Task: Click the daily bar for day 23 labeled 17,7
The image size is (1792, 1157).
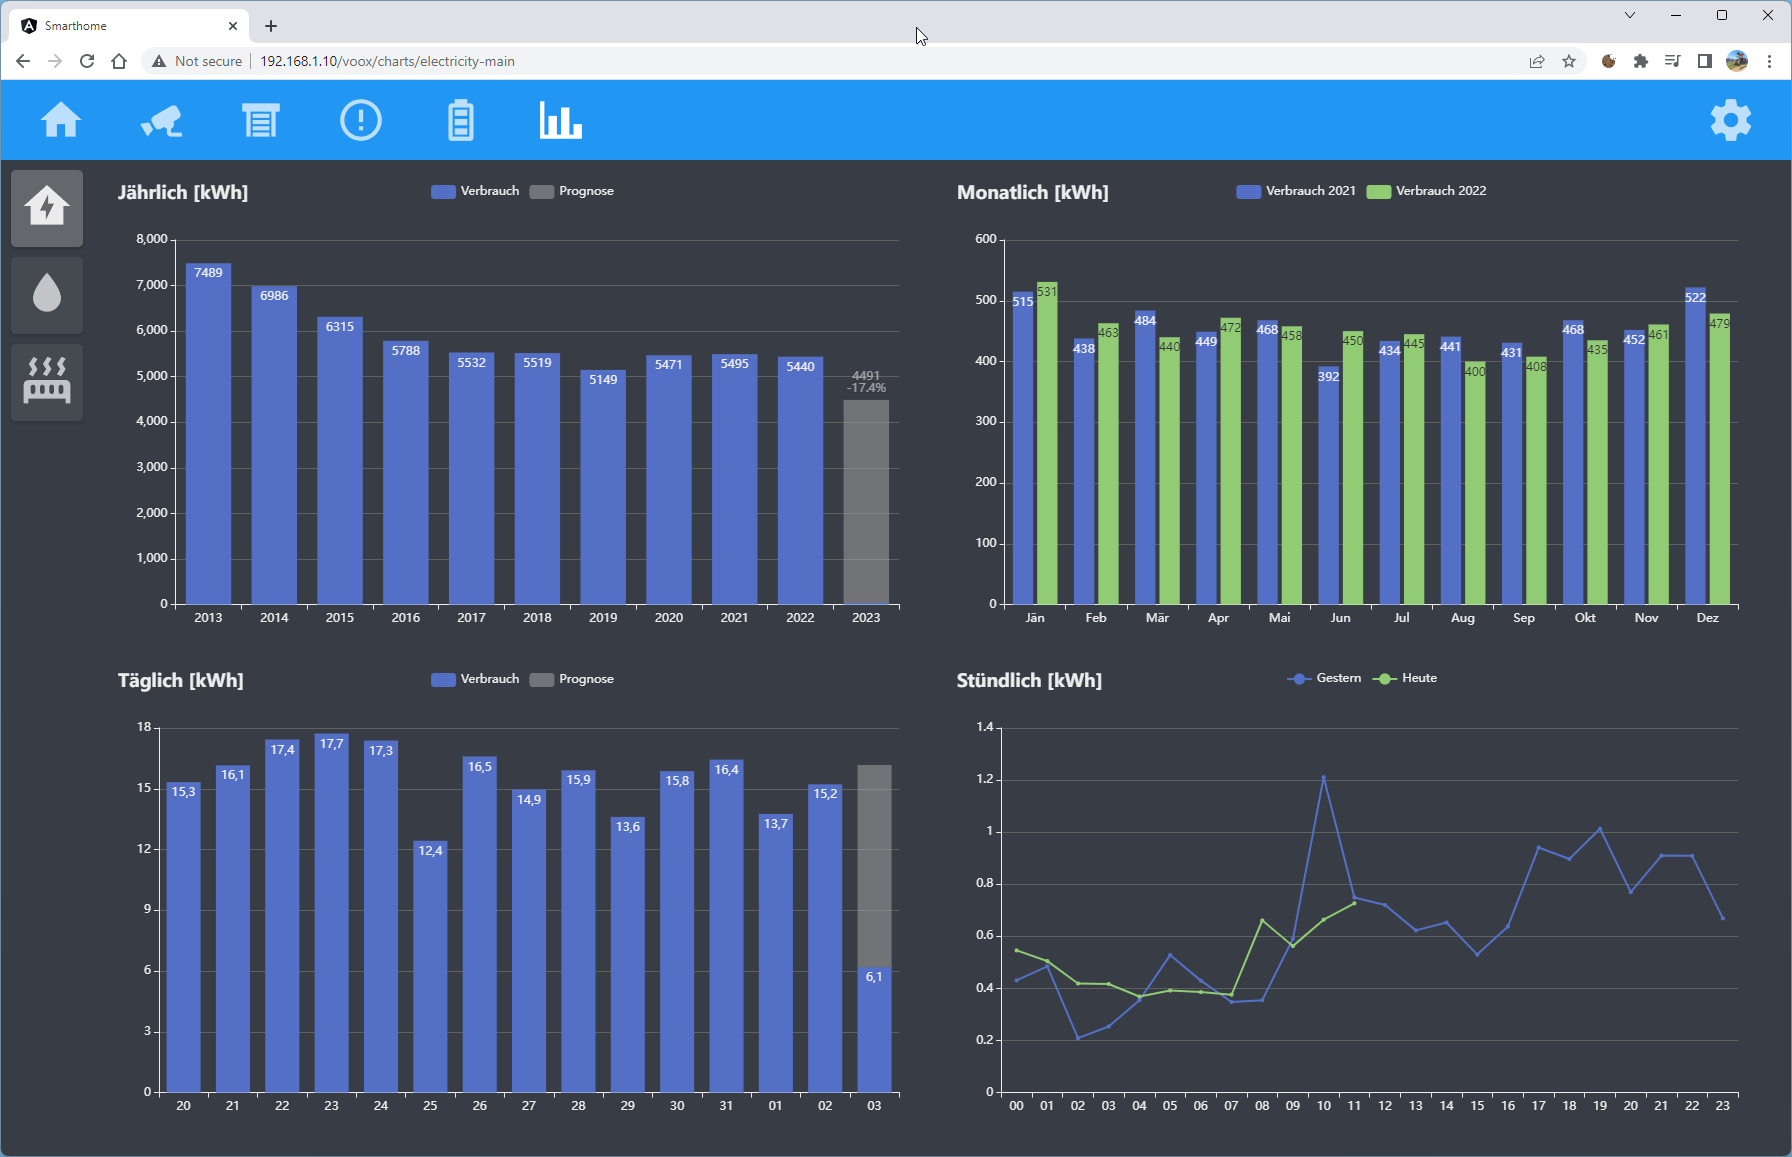Action: [332, 913]
